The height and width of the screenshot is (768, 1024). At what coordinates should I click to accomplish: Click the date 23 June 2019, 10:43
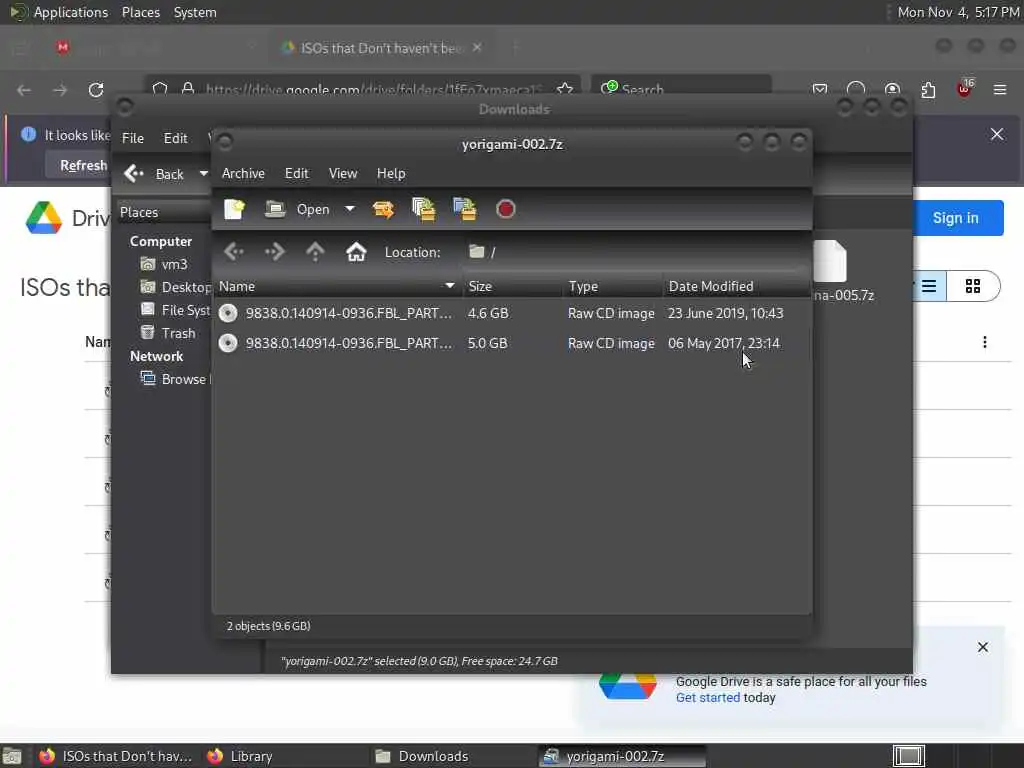pos(725,313)
